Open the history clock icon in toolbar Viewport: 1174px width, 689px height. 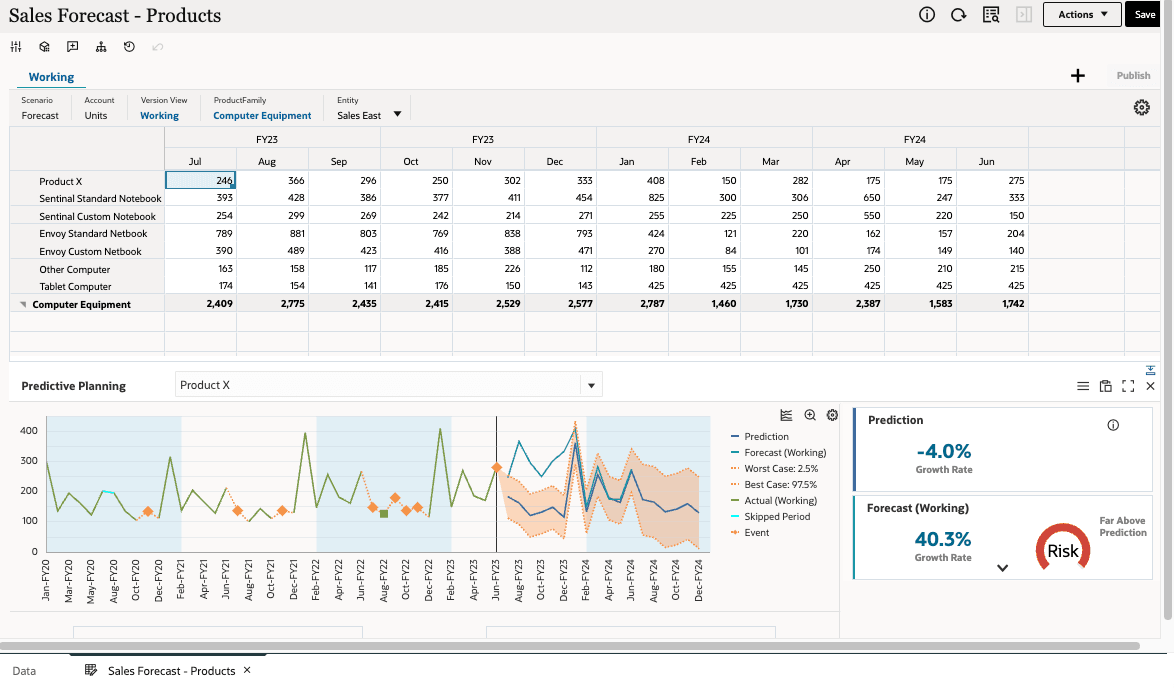tap(129, 47)
